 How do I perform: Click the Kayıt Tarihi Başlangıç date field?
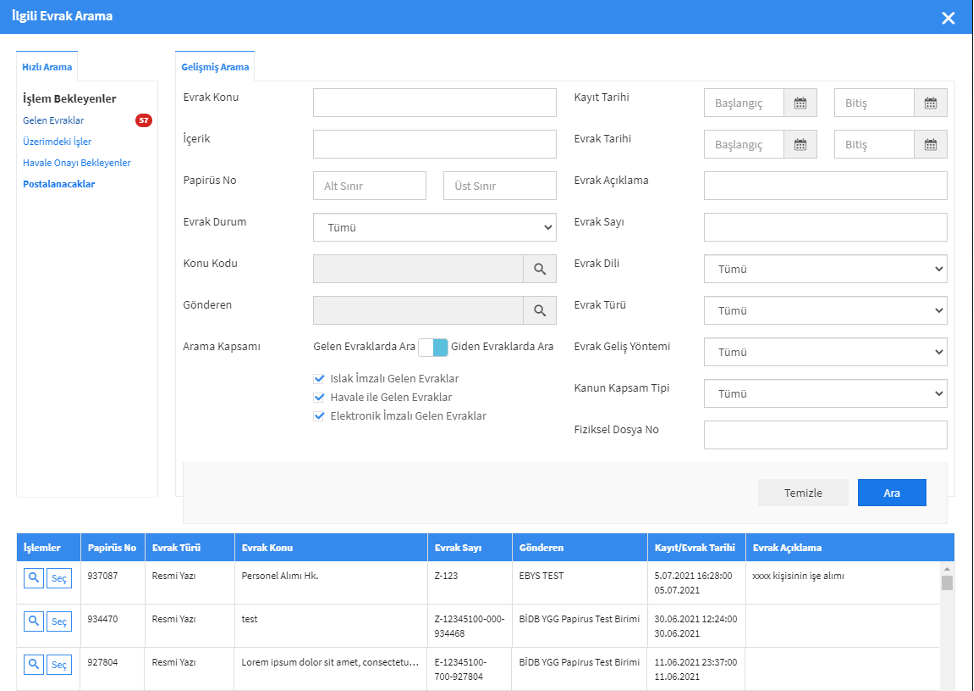coord(744,103)
